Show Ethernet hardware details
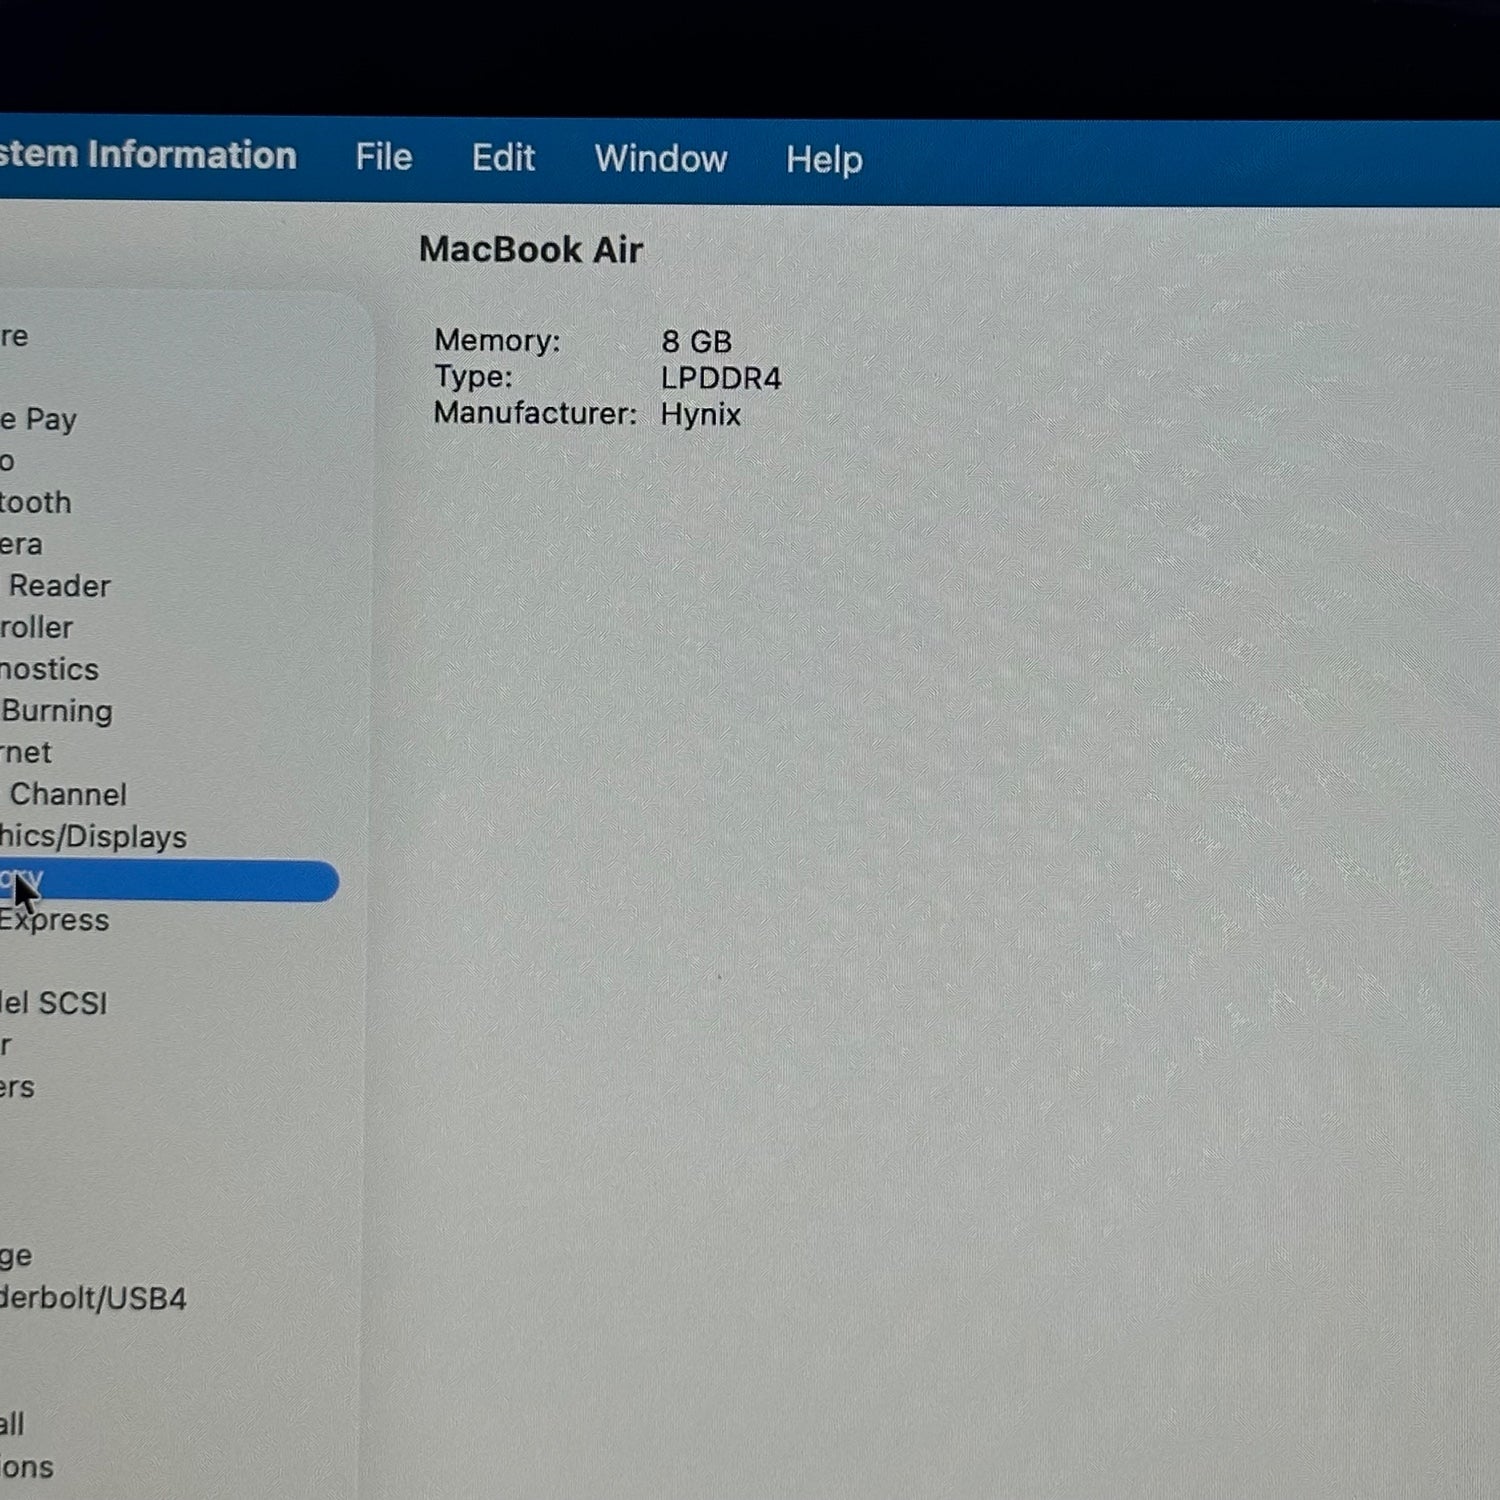 tap(26, 752)
